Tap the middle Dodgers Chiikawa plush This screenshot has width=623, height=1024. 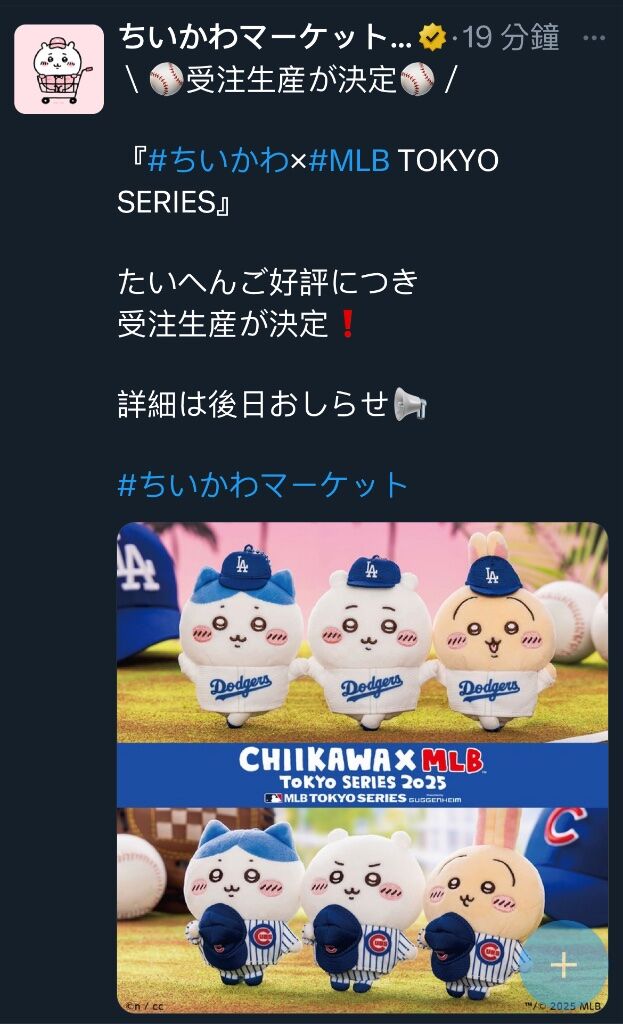370,644
